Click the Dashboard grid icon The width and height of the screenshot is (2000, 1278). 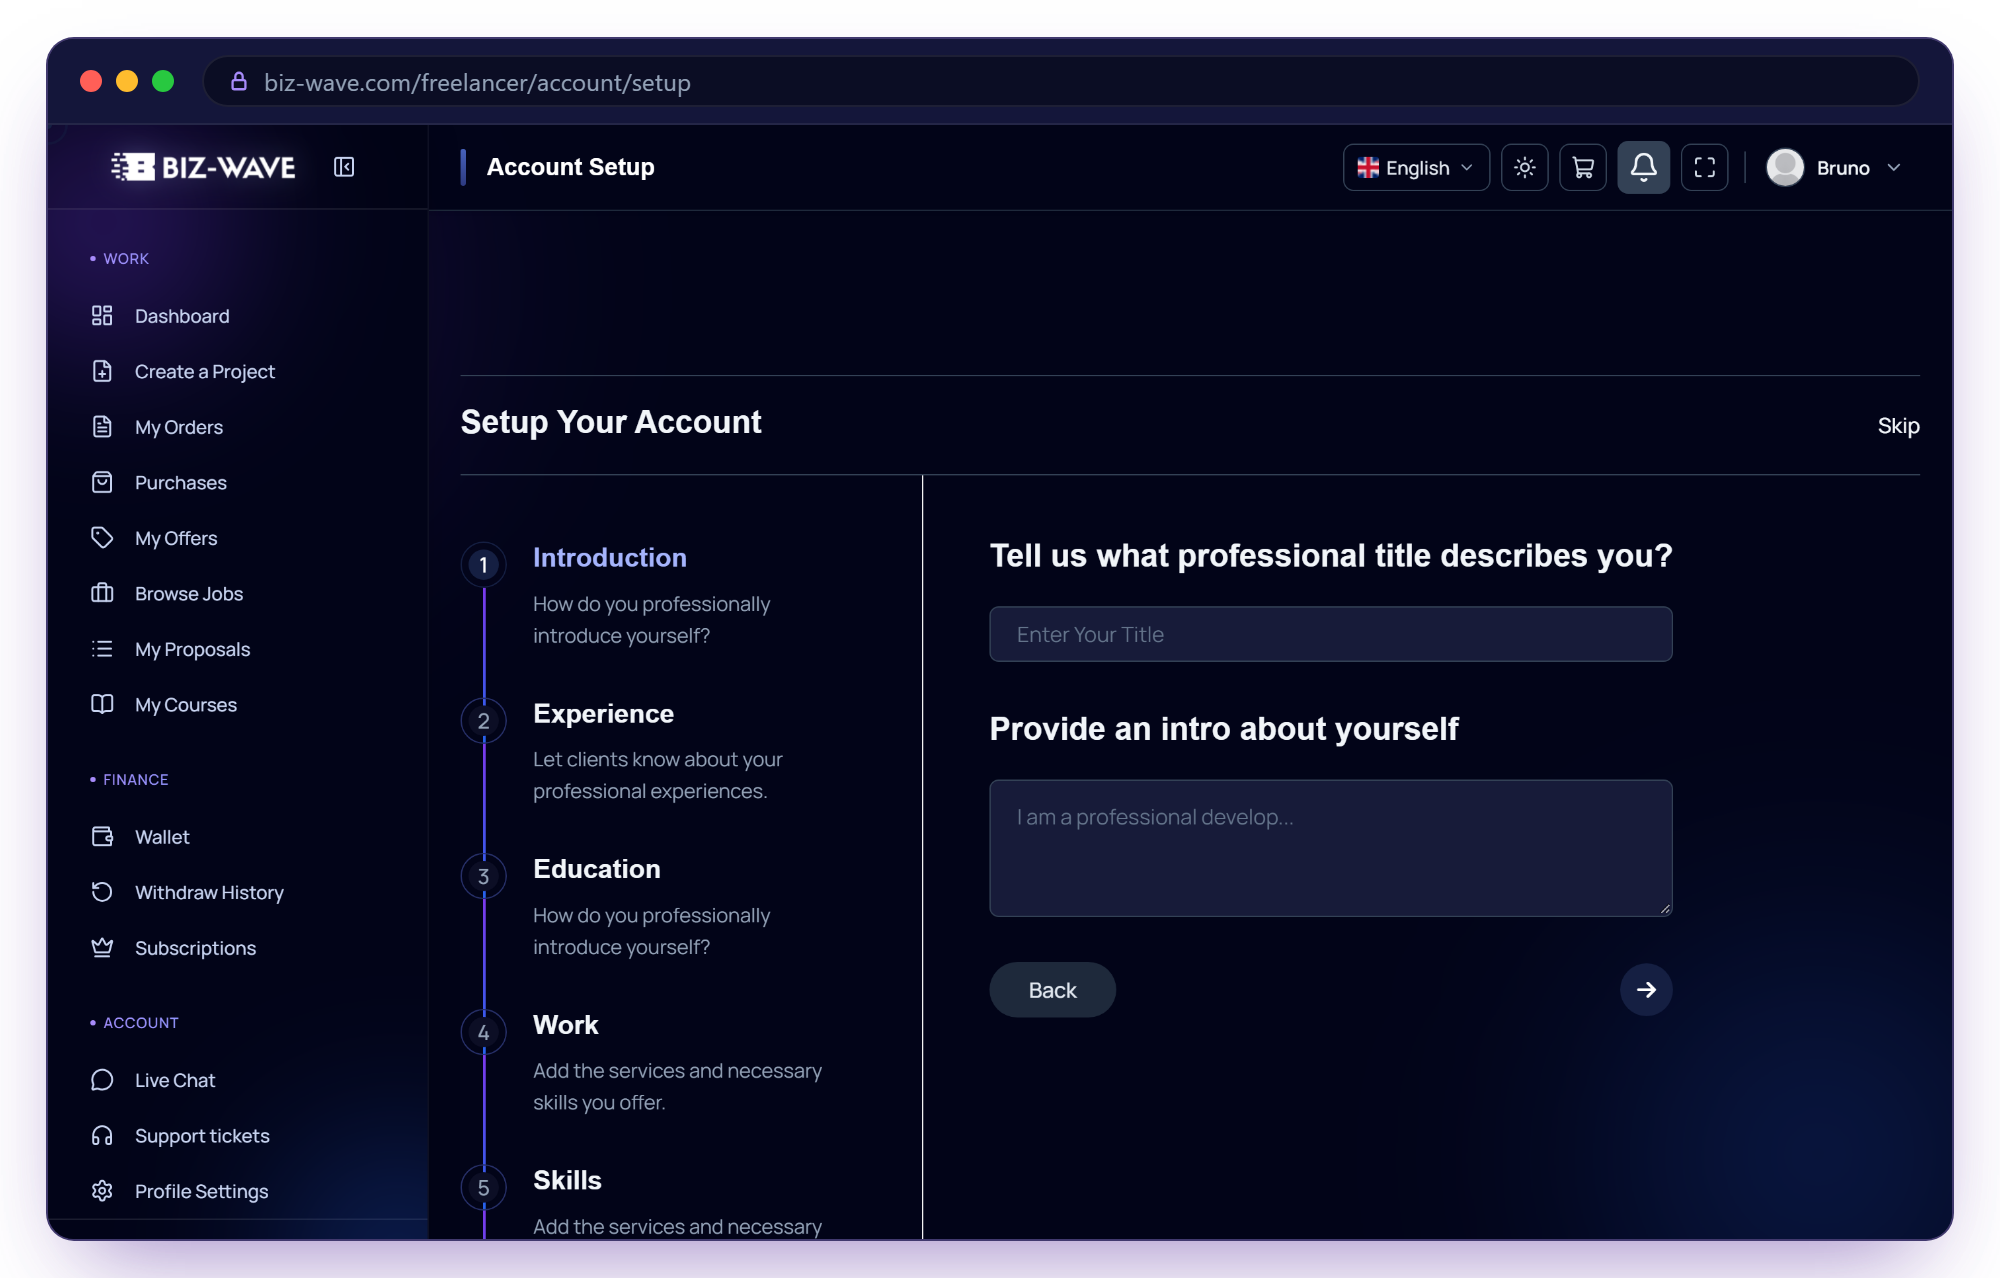(102, 316)
